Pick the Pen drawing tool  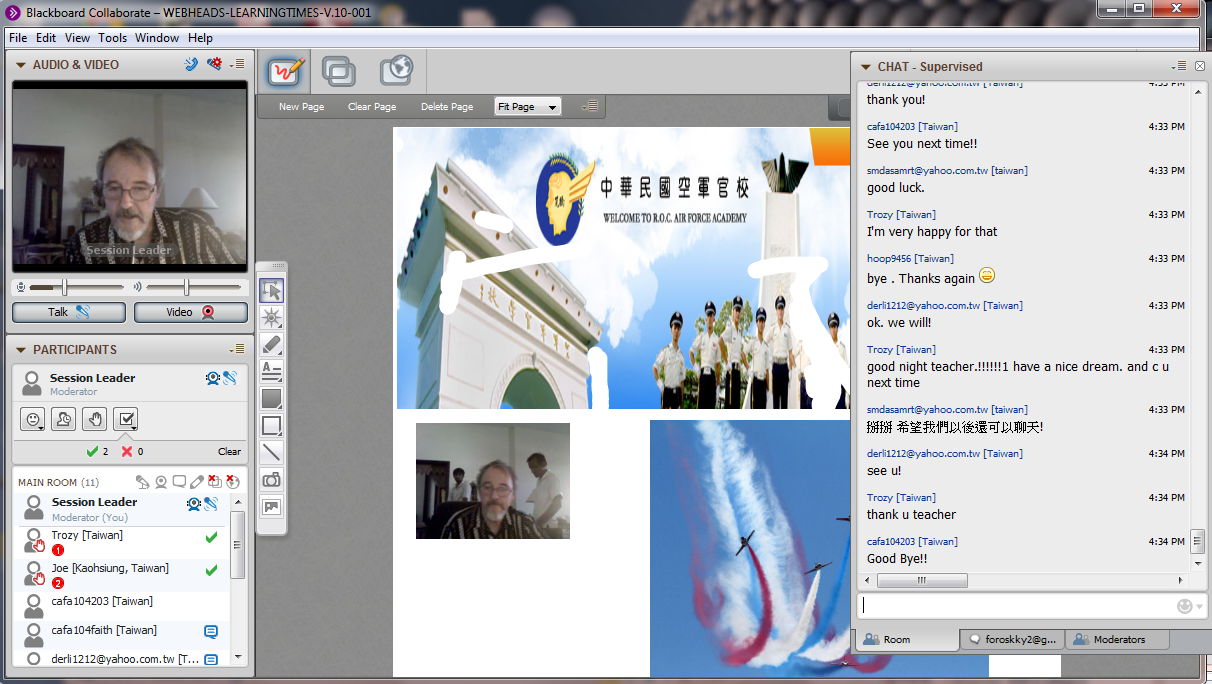pos(271,345)
